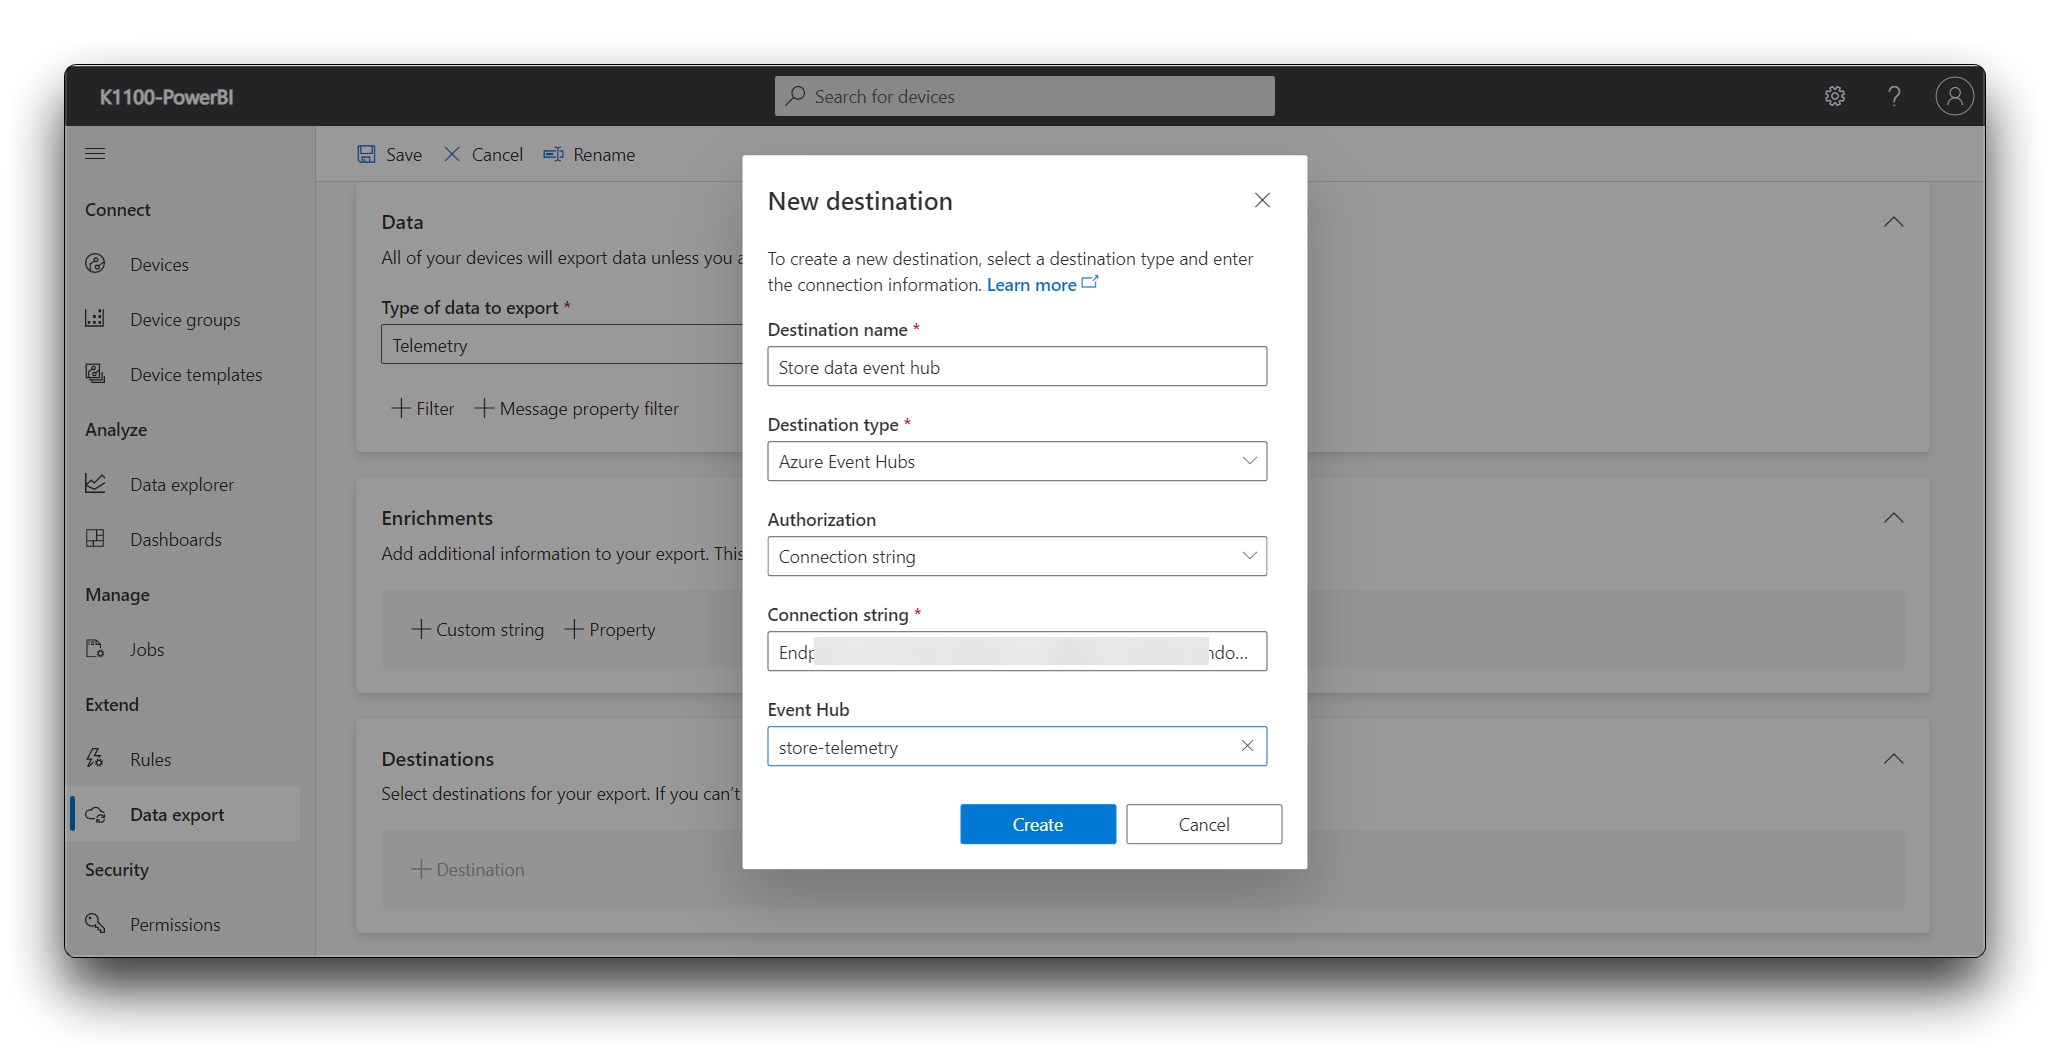Open Jobs in sidebar
The width and height of the screenshot is (2050, 1054).
[147, 649]
